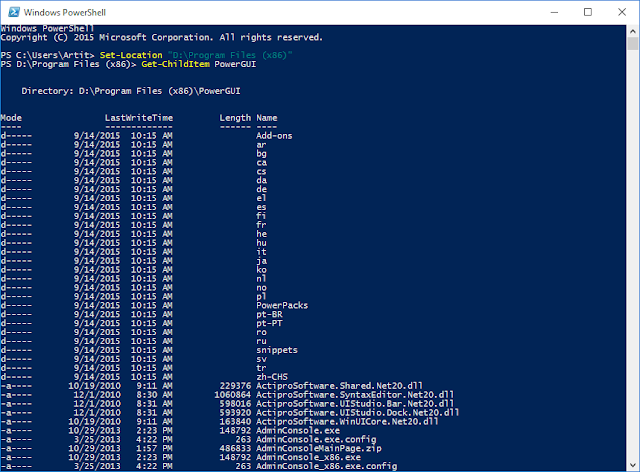Click the bg directory name
The image size is (640, 472).
point(262,154)
